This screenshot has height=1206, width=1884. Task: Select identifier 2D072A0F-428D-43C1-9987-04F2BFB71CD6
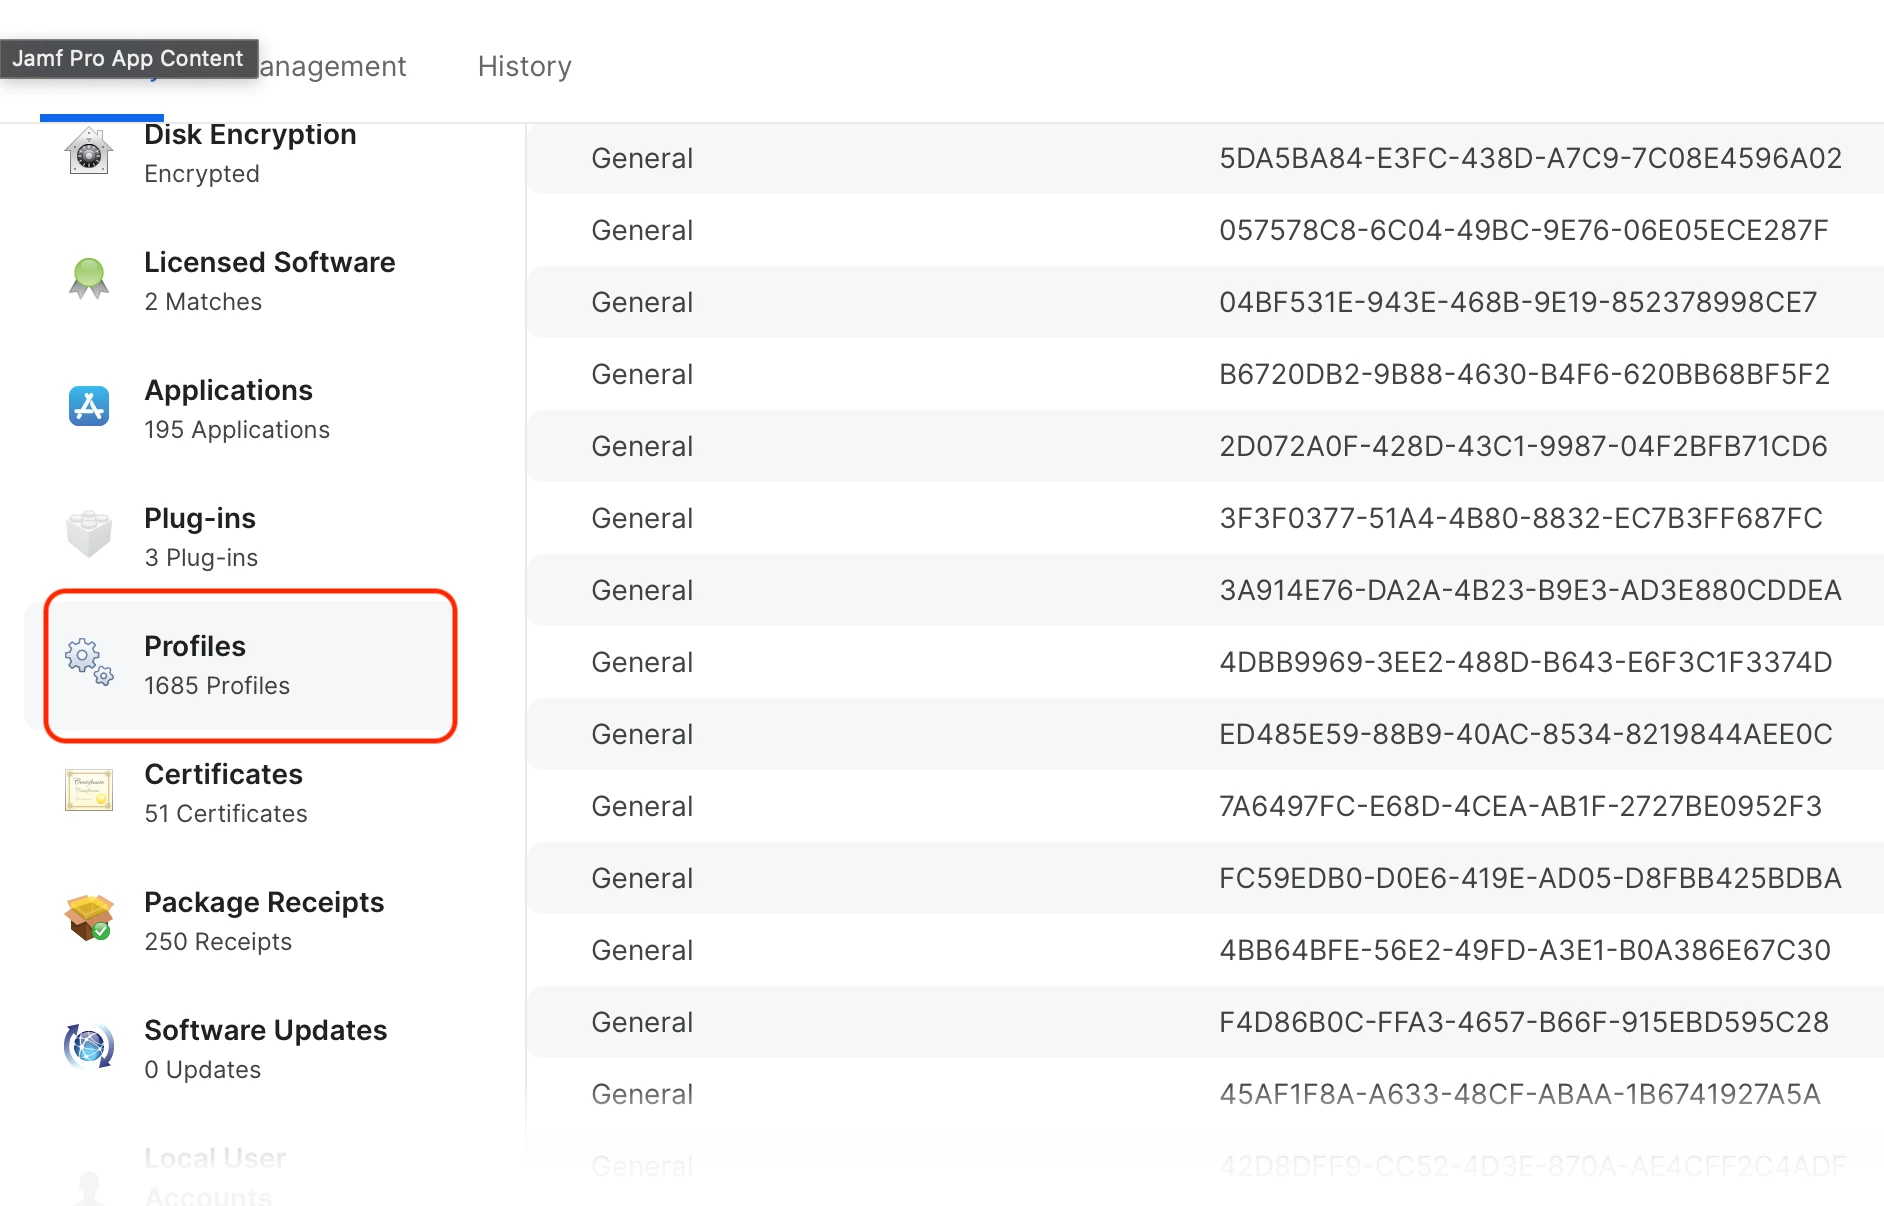(1523, 446)
